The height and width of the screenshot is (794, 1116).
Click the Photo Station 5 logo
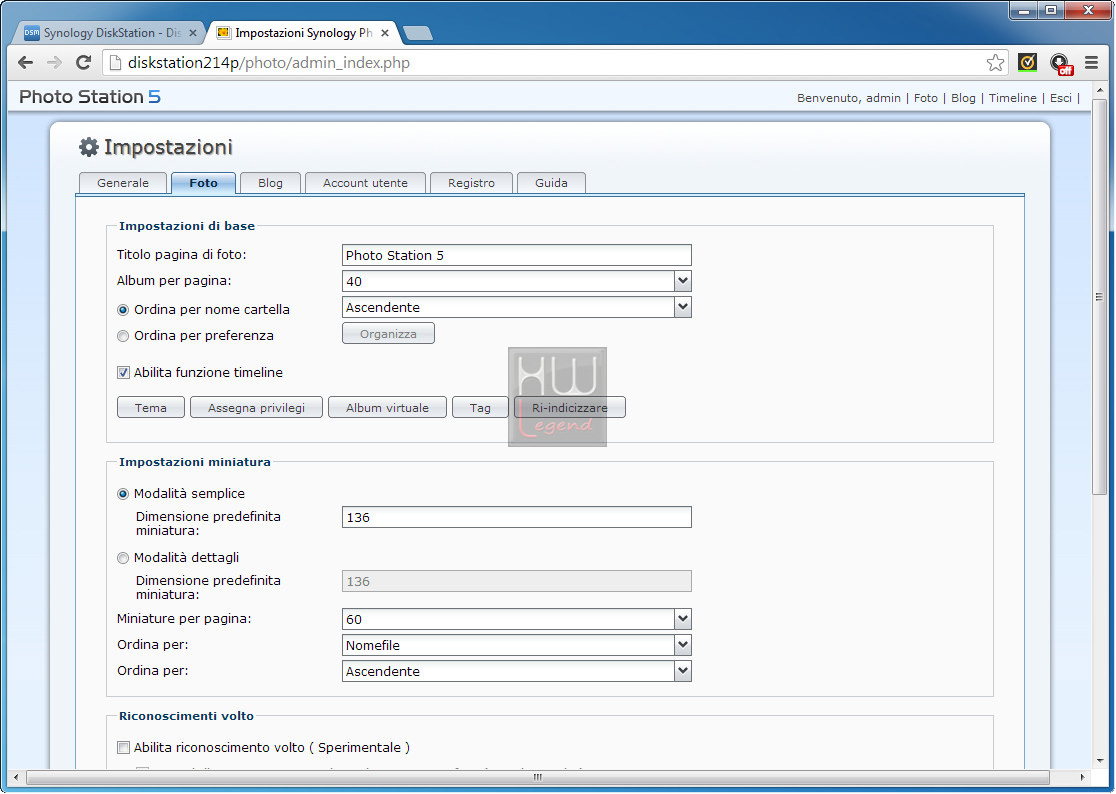click(90, 97)
